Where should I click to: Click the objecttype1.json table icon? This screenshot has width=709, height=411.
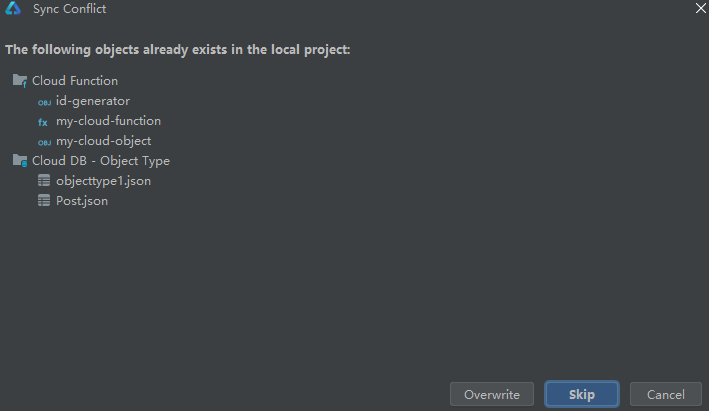point(43,181)
